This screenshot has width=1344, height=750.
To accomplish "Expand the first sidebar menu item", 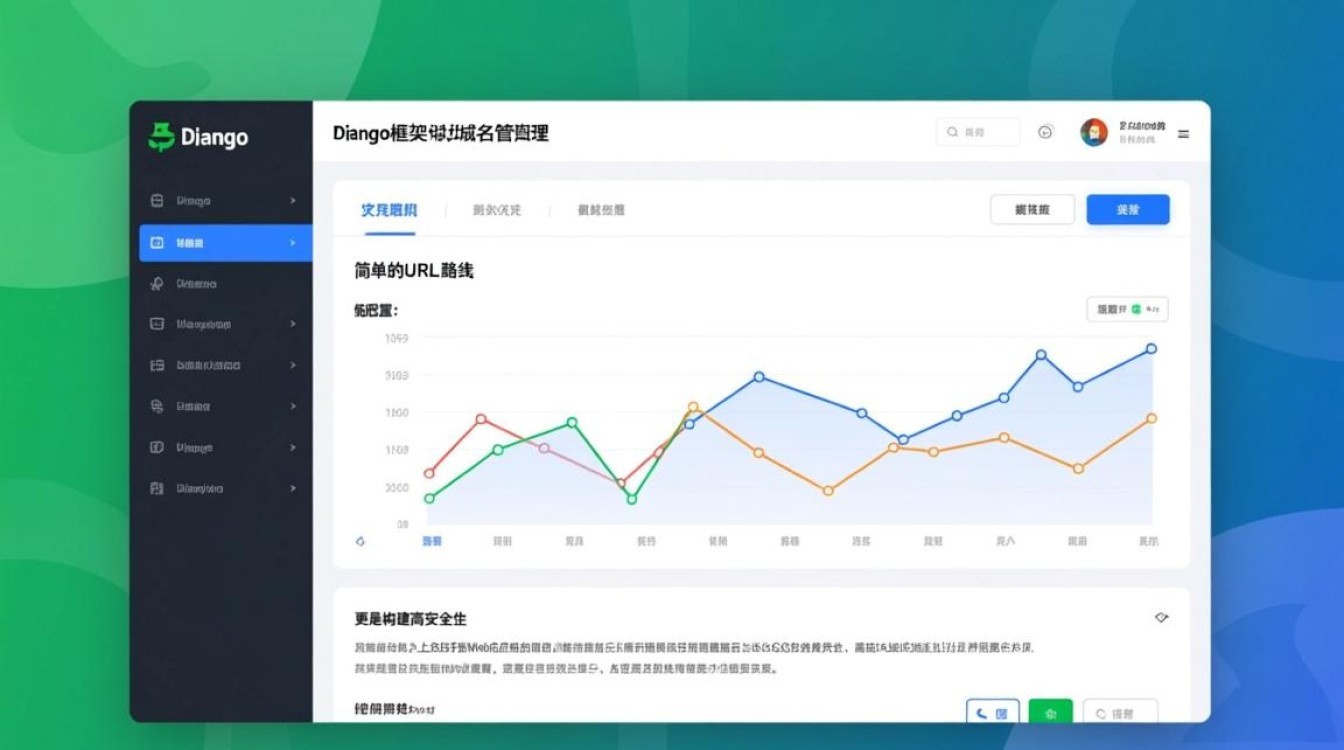I will coord(293,201).
